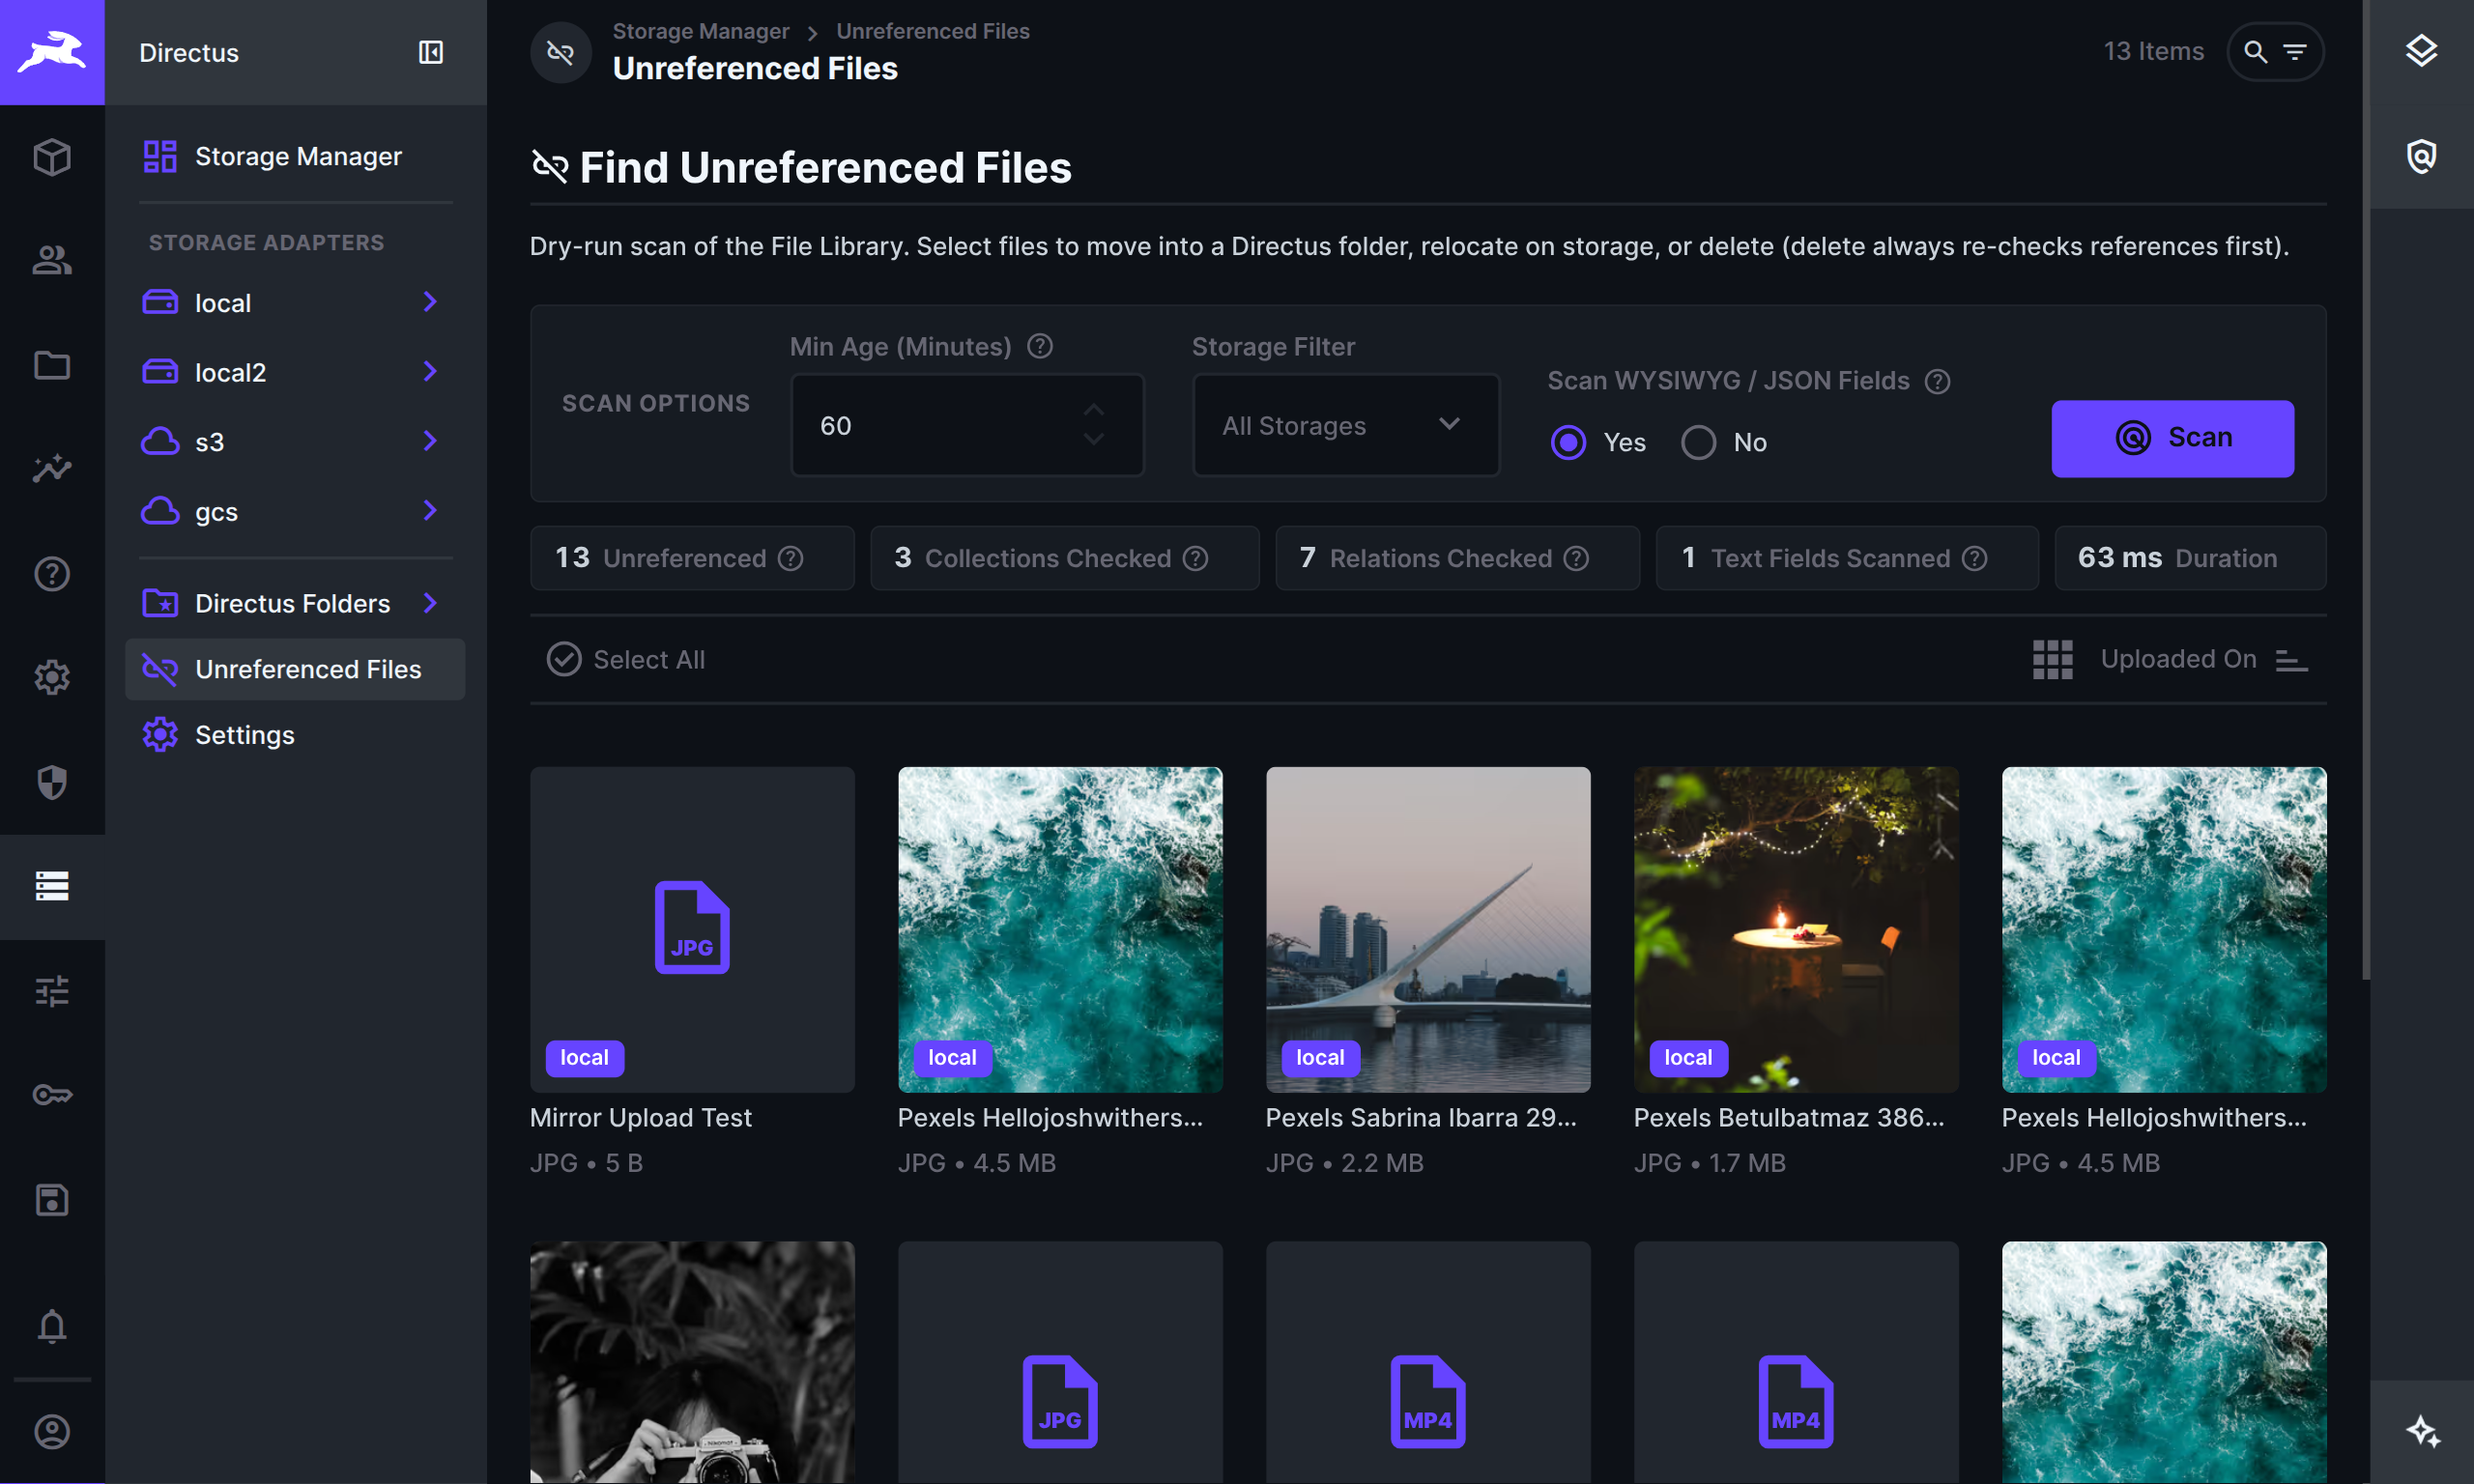The width and height of the screenshot is (2474, 1484).
Task: Show help for Text Fields Scanned stat
Action: (1975, 558)
